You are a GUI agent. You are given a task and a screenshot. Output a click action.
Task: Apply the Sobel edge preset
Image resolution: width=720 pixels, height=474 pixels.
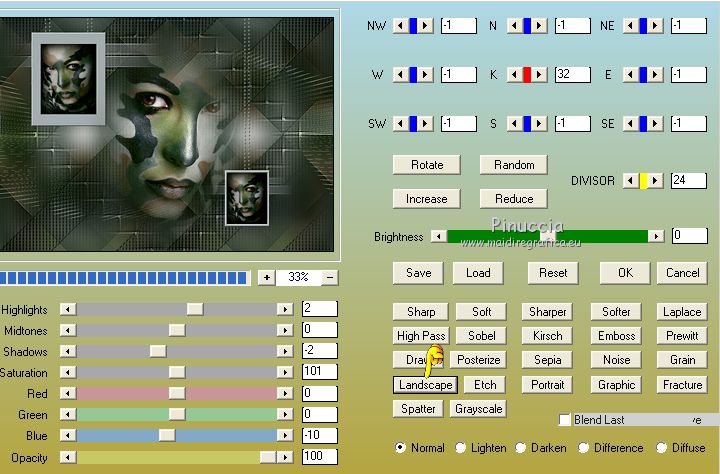(x=481, y=336)
